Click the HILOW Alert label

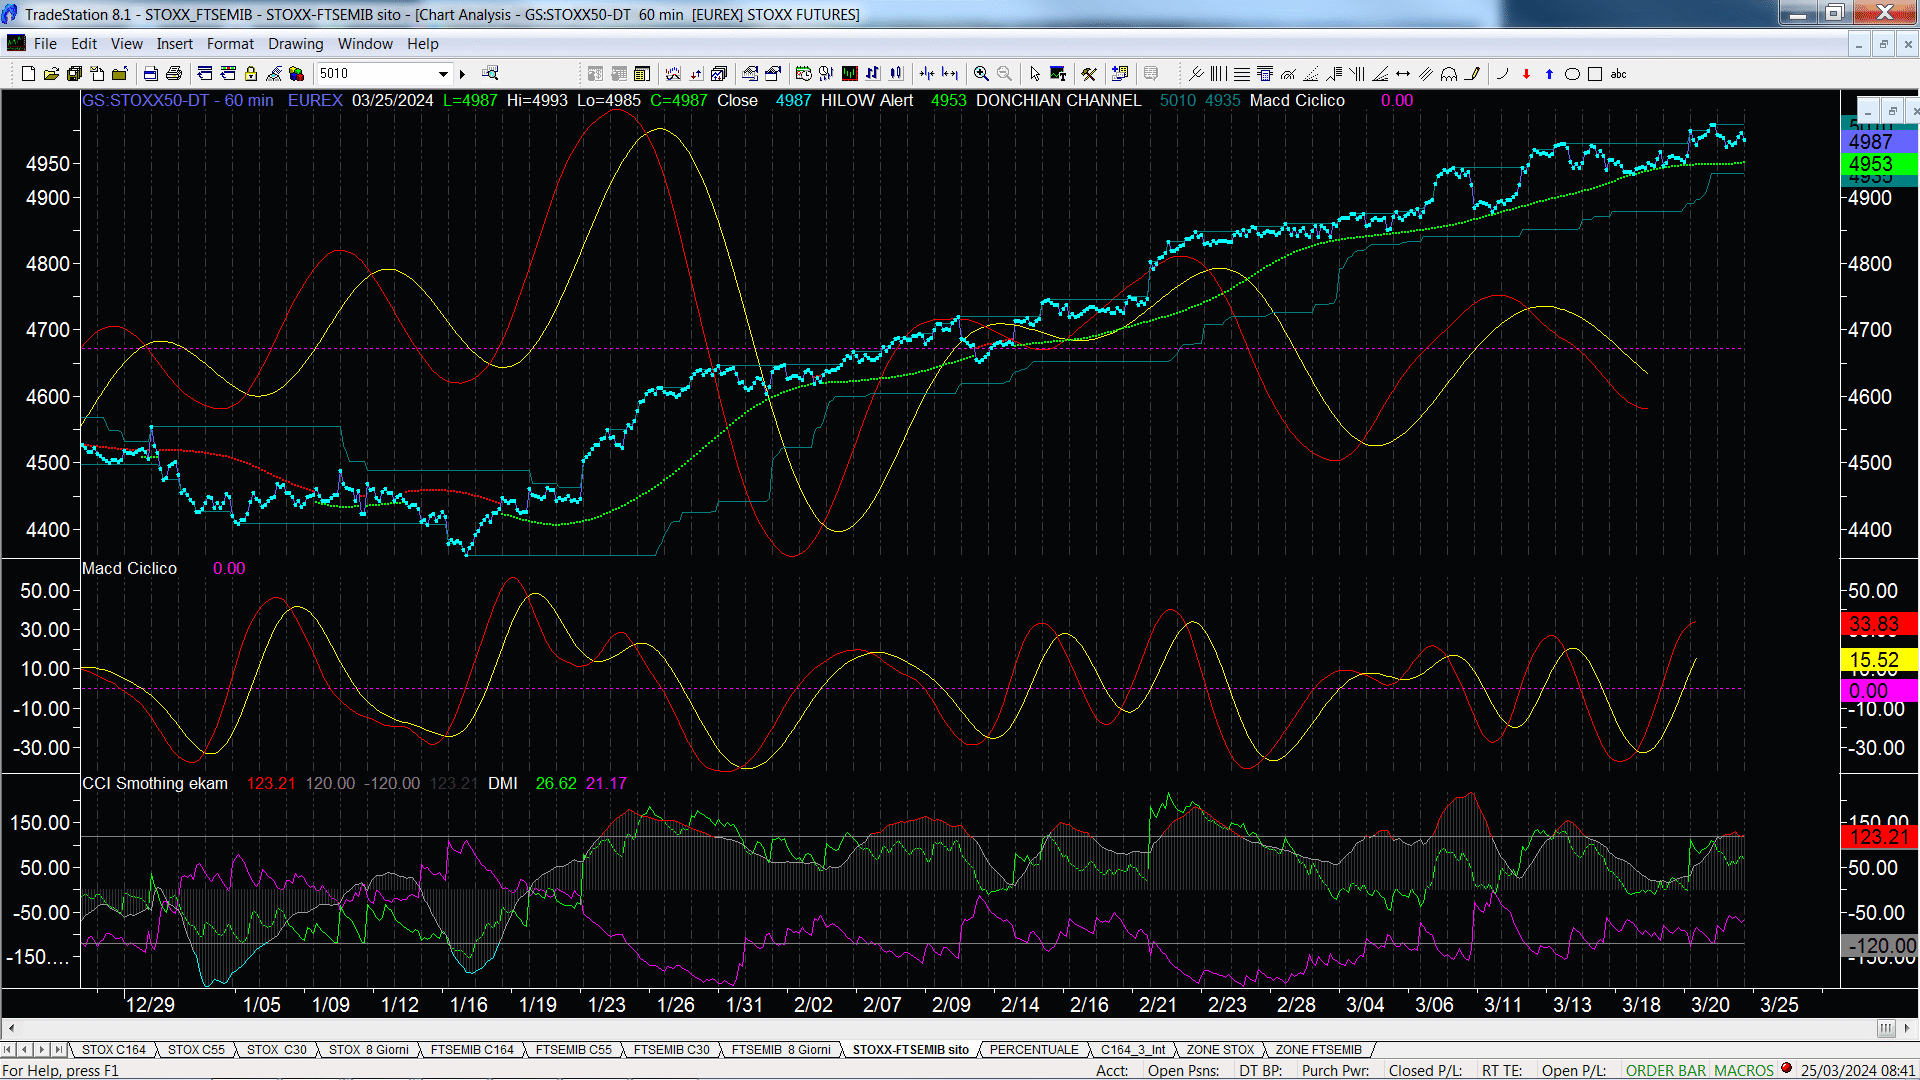click(x=867, y=101)
